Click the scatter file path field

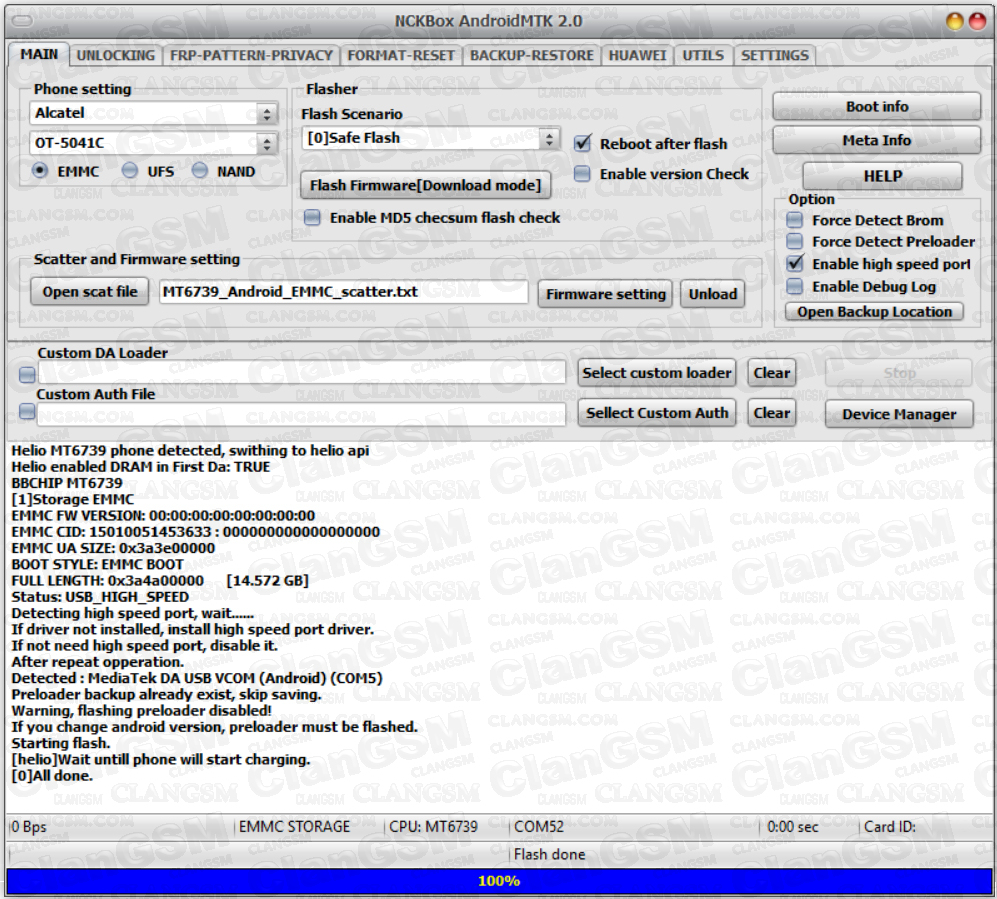(x=343, y=292)
